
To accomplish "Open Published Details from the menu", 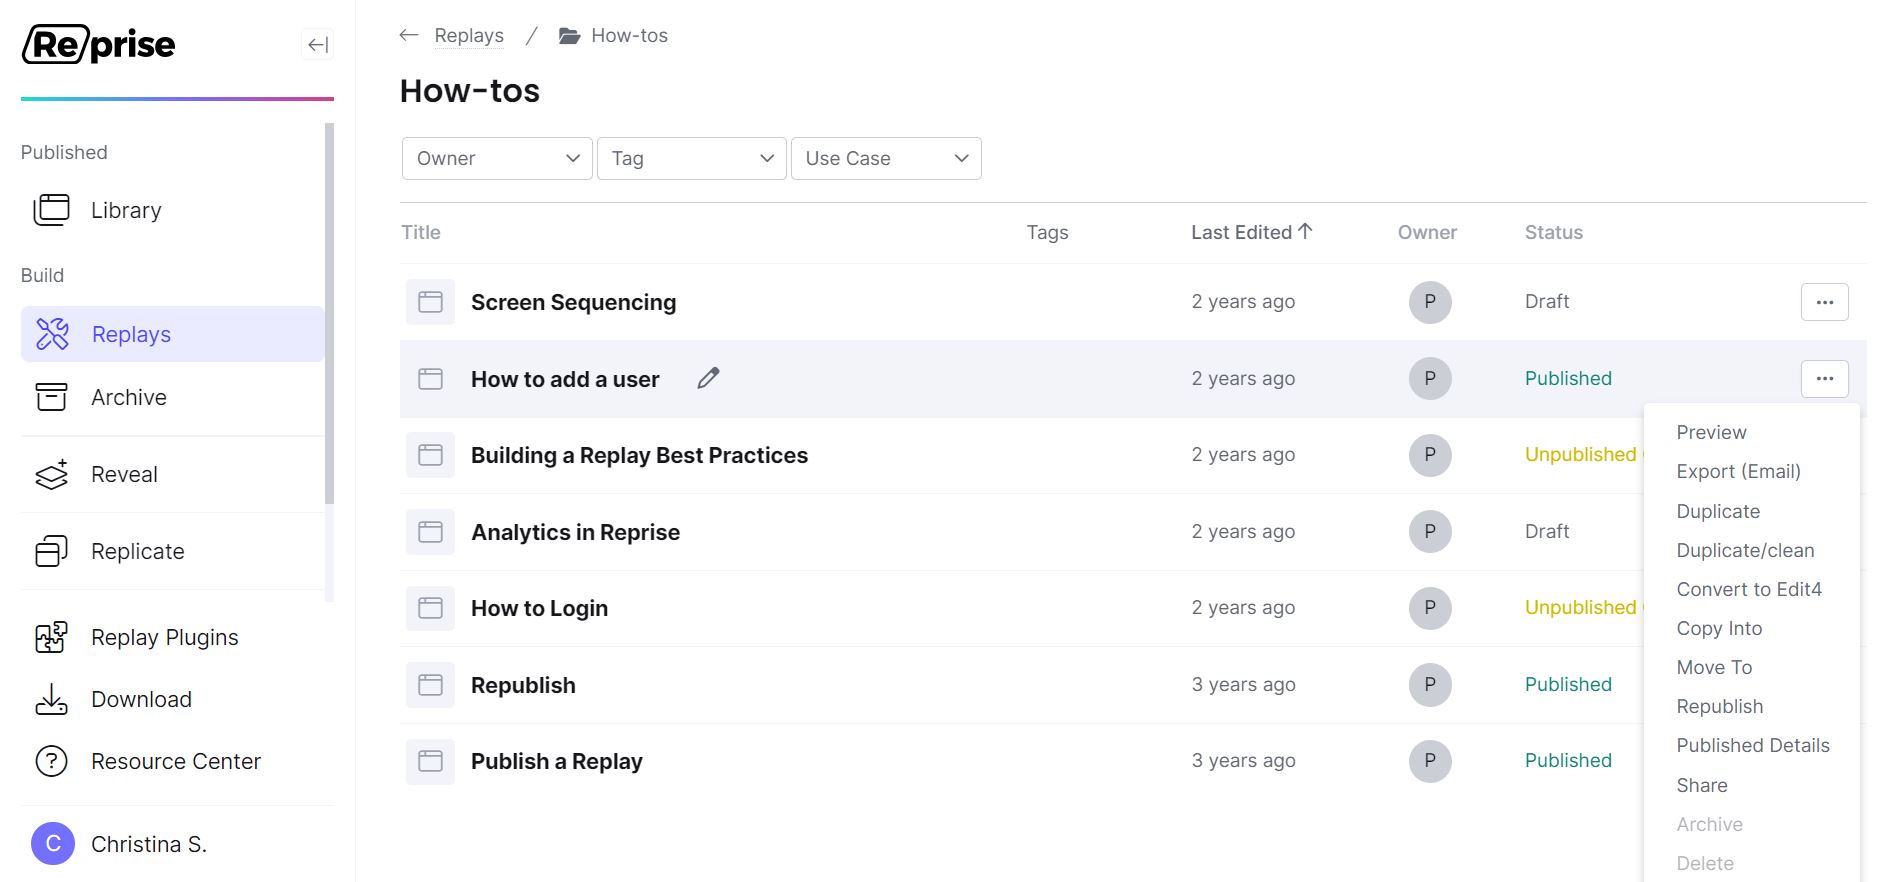I will 1753,745.
